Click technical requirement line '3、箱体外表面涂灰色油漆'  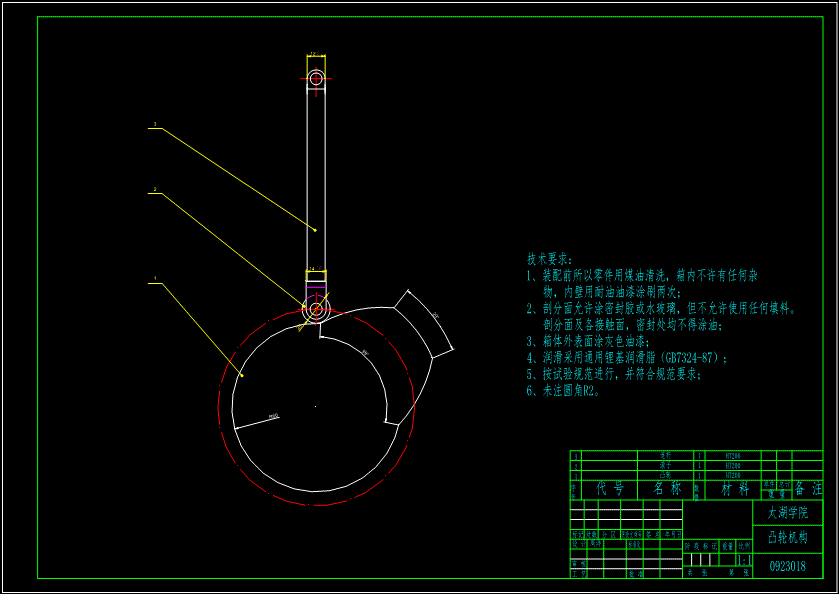589,341
